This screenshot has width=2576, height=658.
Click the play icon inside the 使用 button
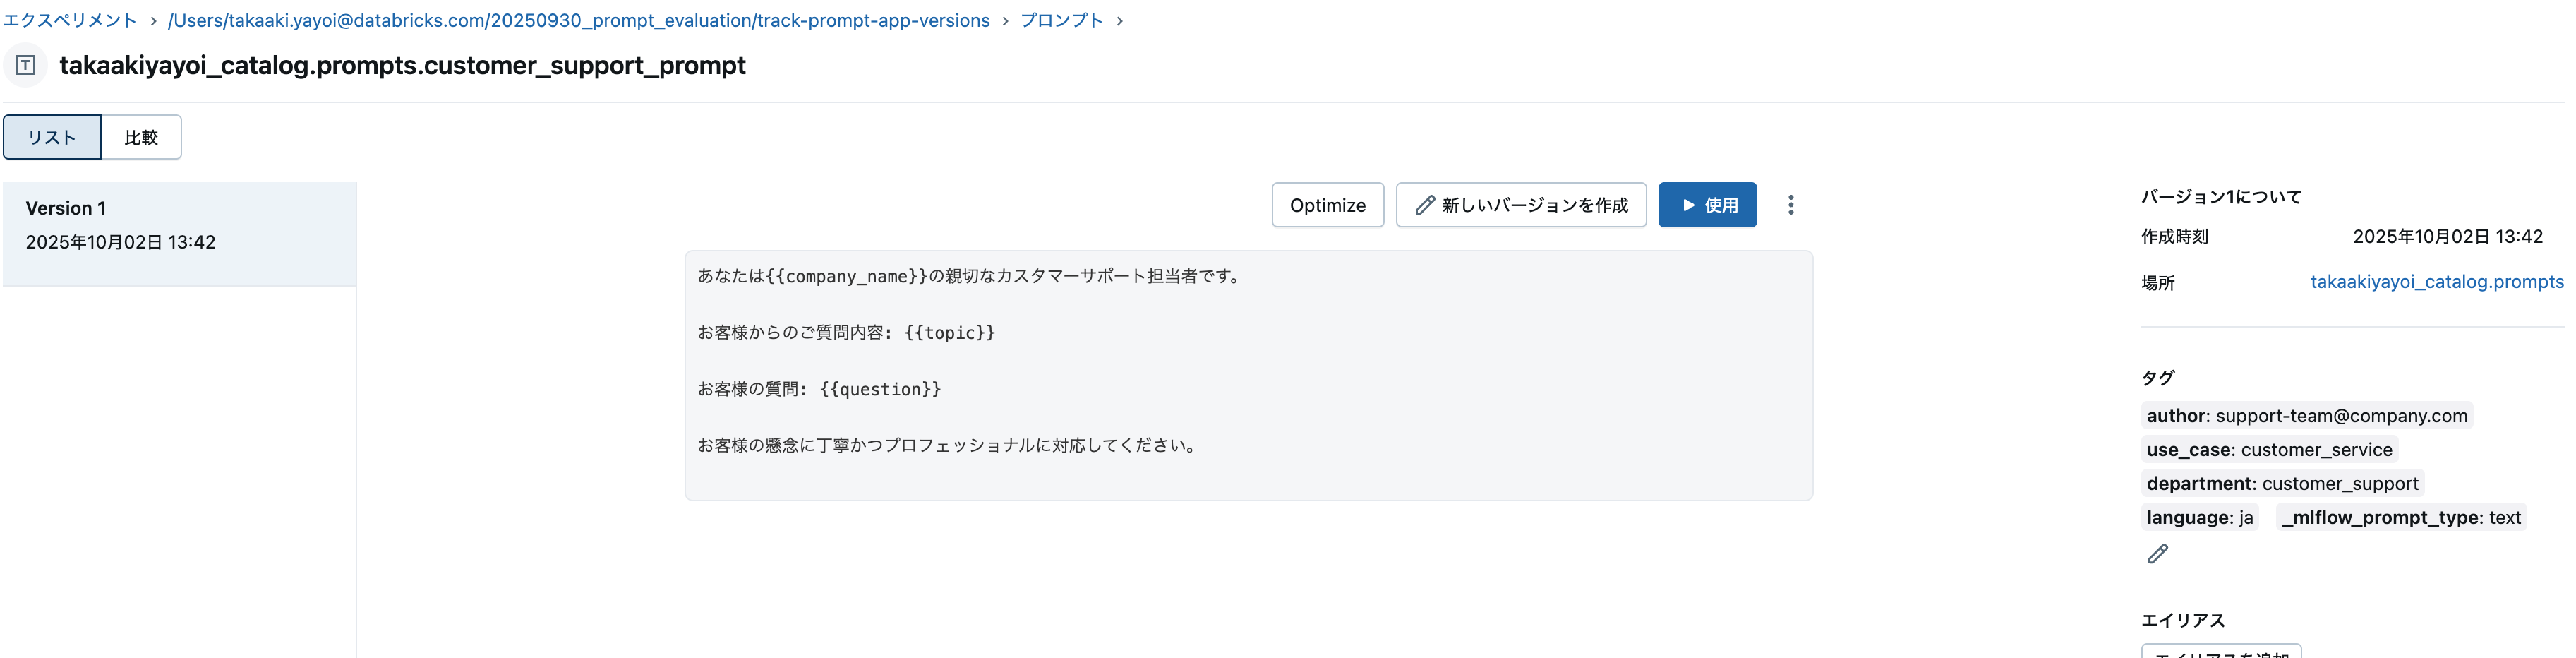(1689, 204)
